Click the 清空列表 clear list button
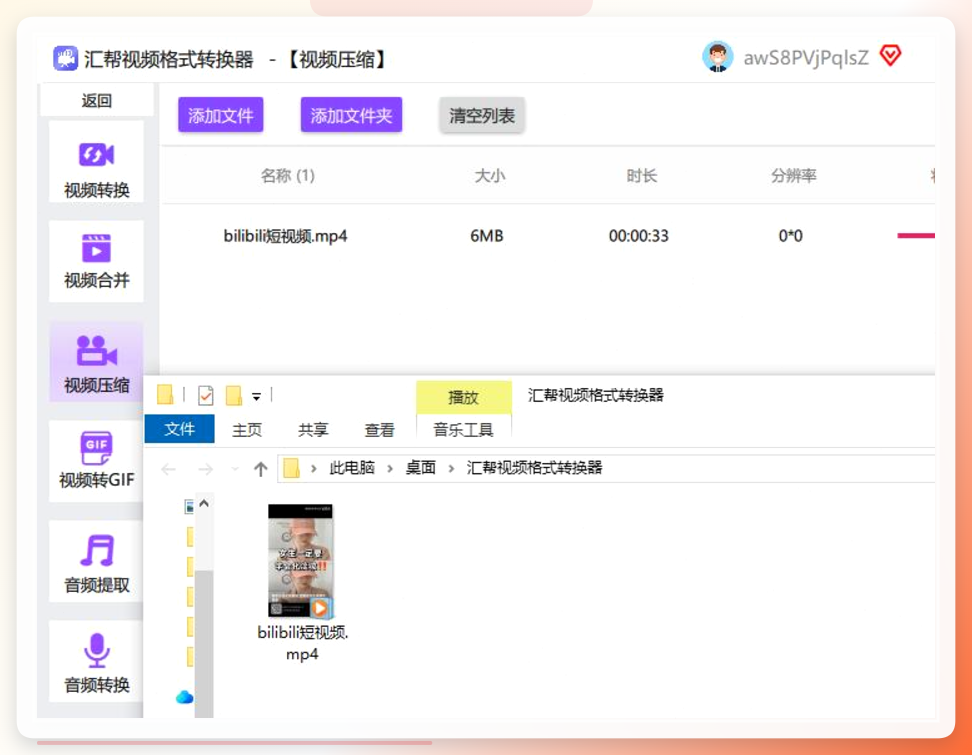The height and width of the screenshot is (755, 972). pos(482,115)
